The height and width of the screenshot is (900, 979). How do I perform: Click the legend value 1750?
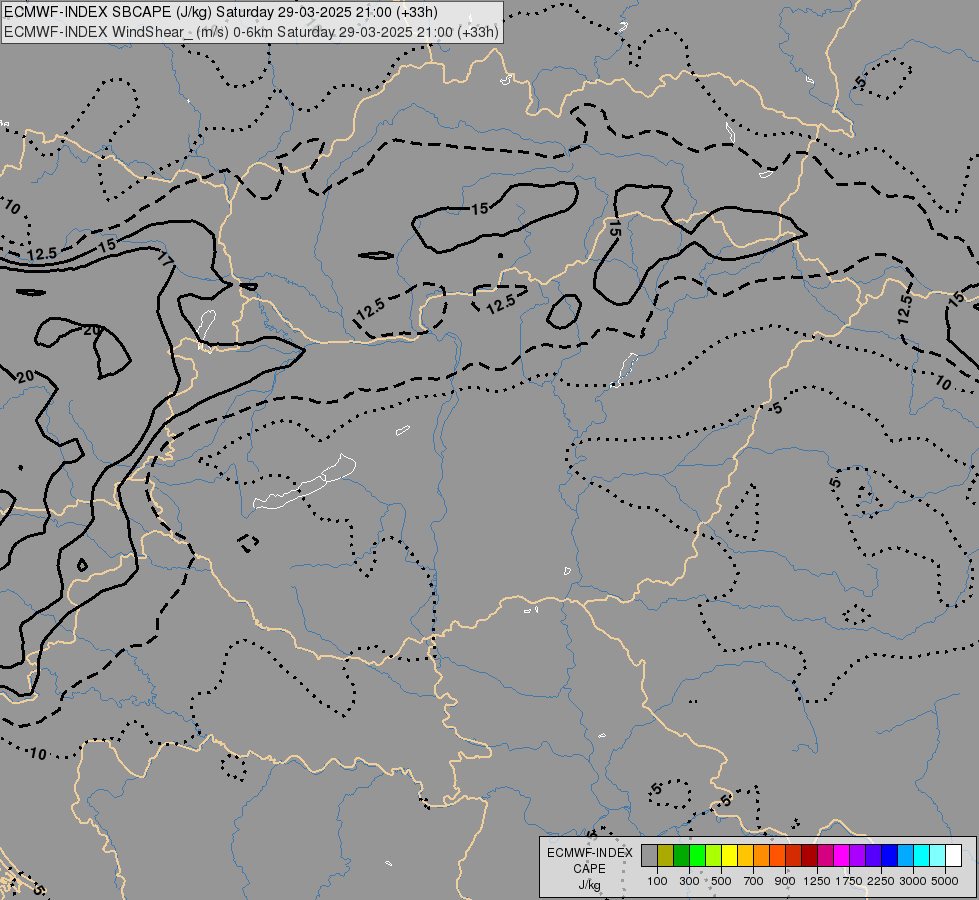[x=849, y=881]
